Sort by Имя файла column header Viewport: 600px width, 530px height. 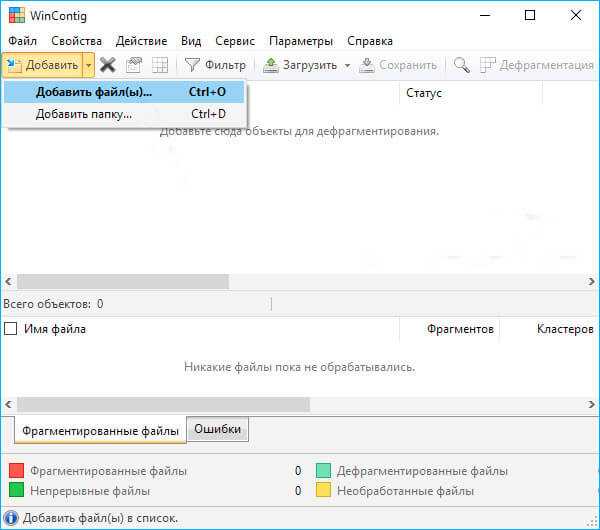point(55,329)
